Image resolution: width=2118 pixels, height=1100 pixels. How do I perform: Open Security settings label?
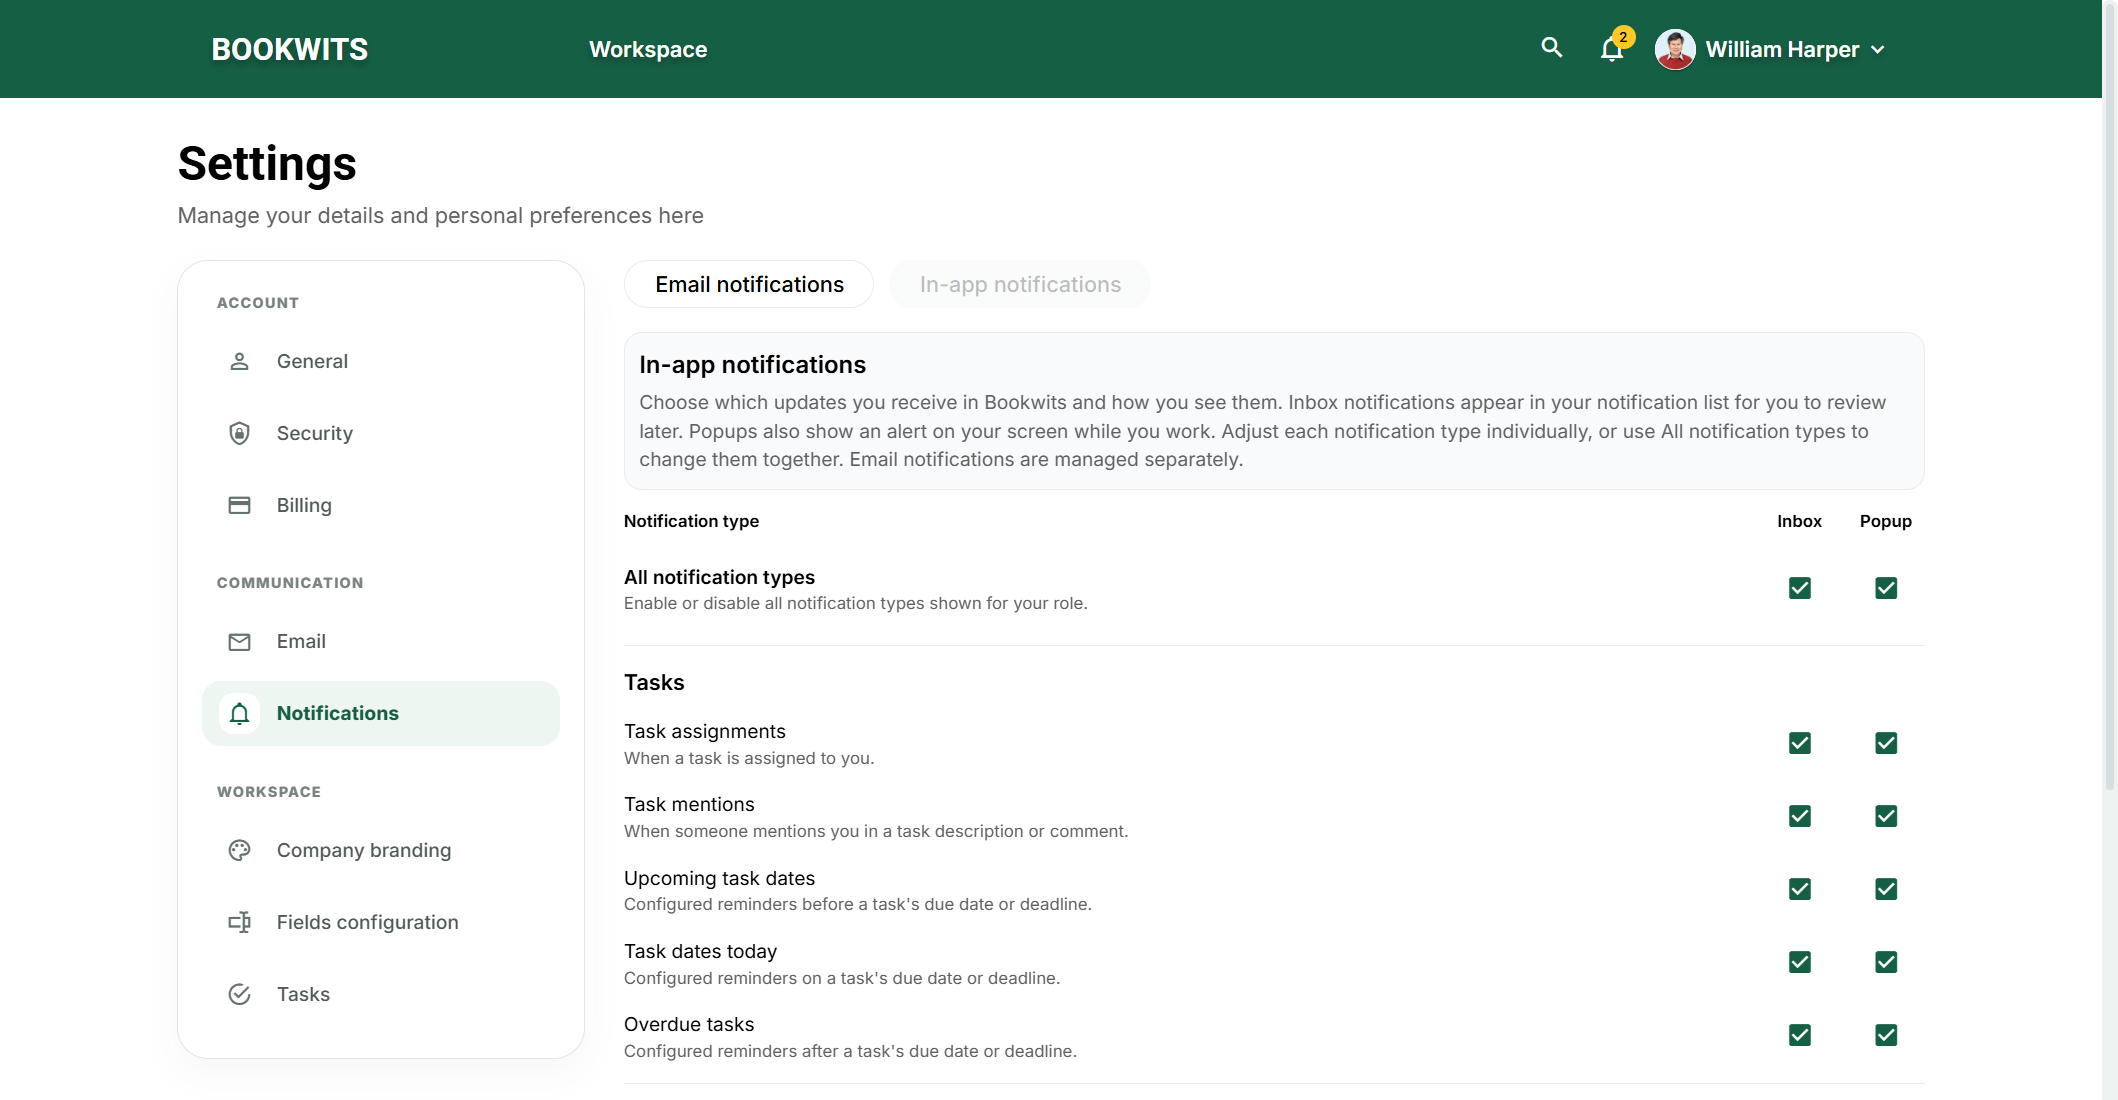pyautogui.click(x=314, y=433)
